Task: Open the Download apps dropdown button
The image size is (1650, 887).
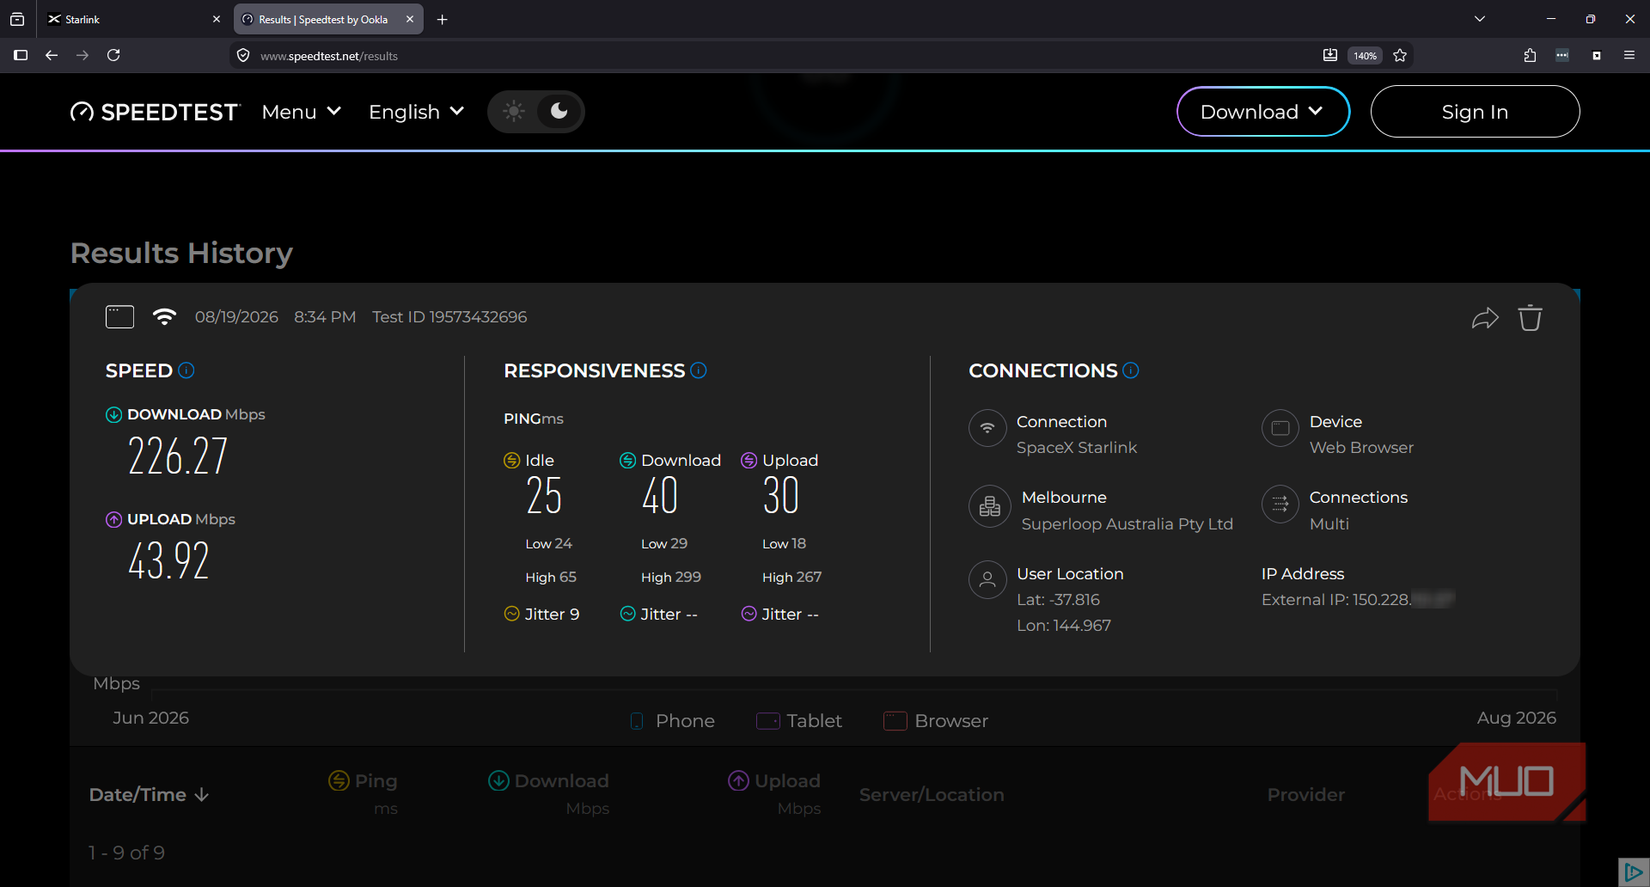Action: pyautogui.click(x=1263, y=111)
